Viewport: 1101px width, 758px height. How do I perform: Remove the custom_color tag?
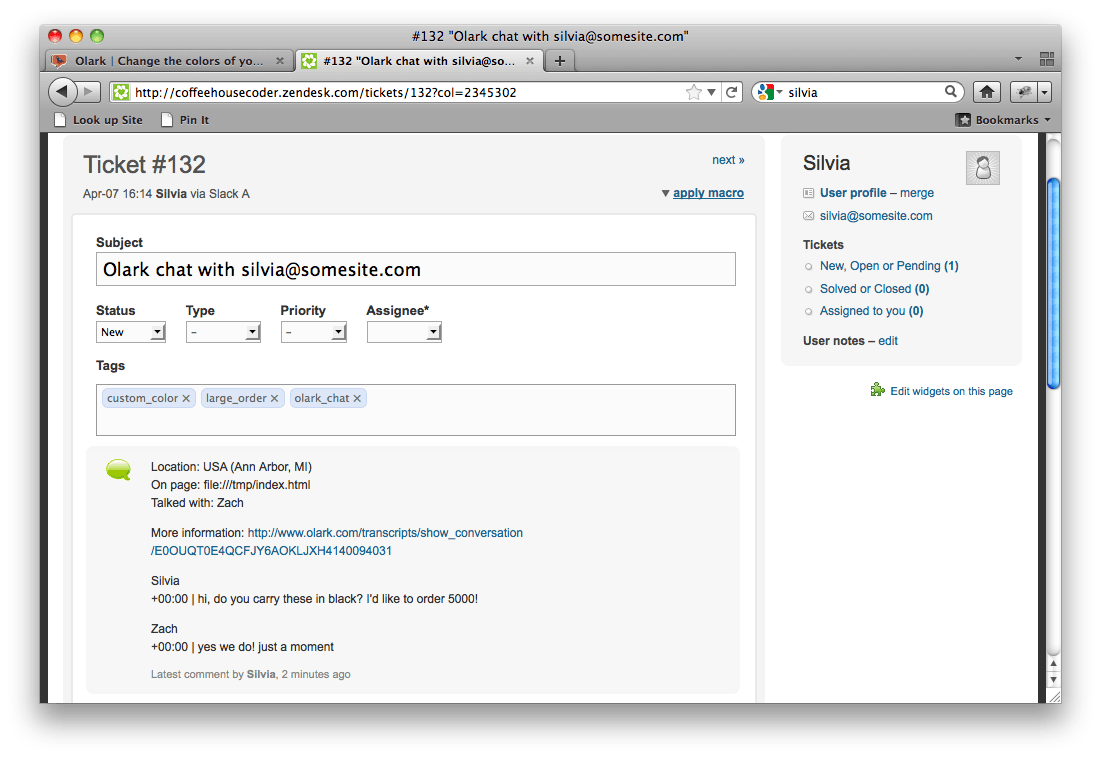point(188,398)
